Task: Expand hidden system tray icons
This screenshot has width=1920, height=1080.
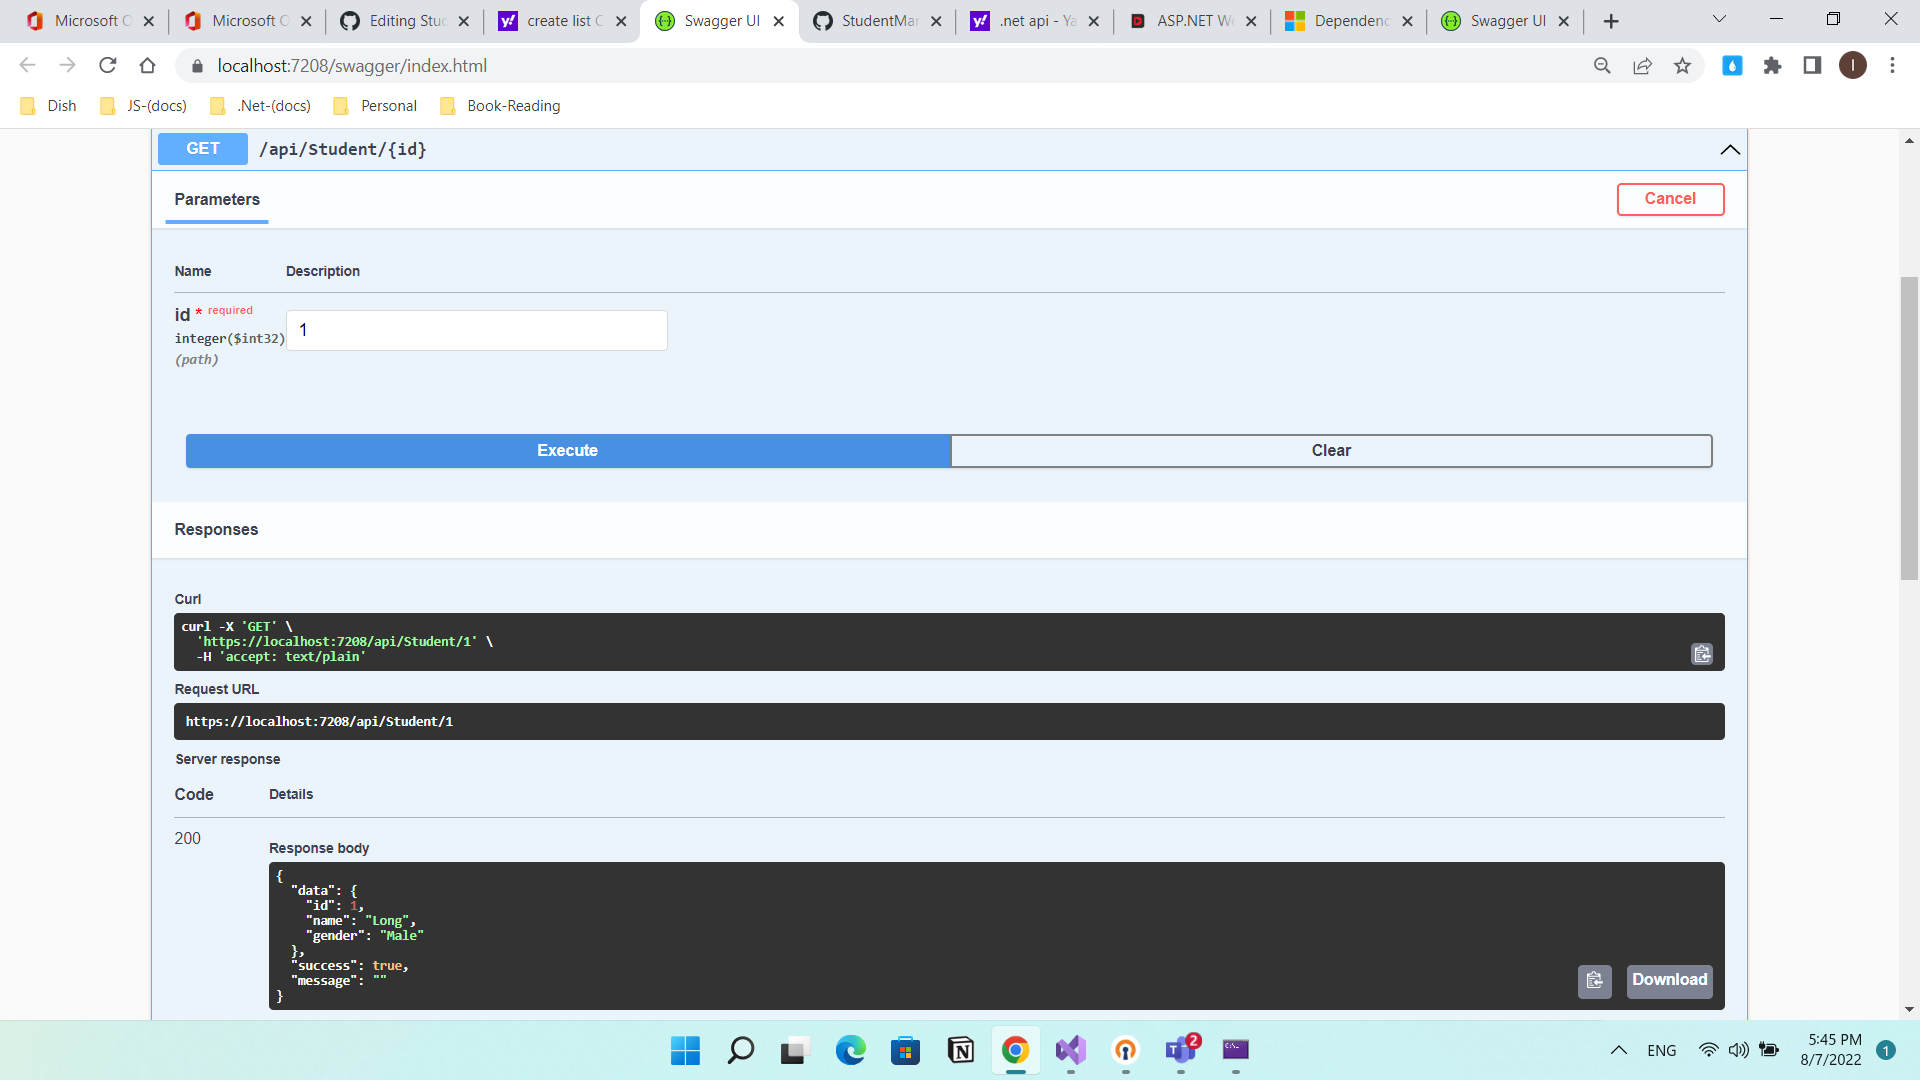Action: click(x=1618, y=1050)
